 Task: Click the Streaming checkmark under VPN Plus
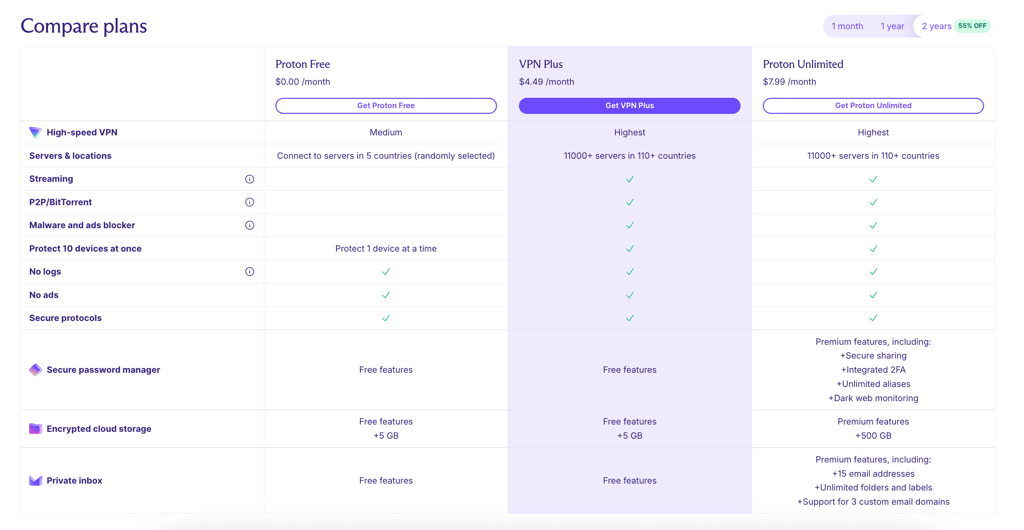630,179
